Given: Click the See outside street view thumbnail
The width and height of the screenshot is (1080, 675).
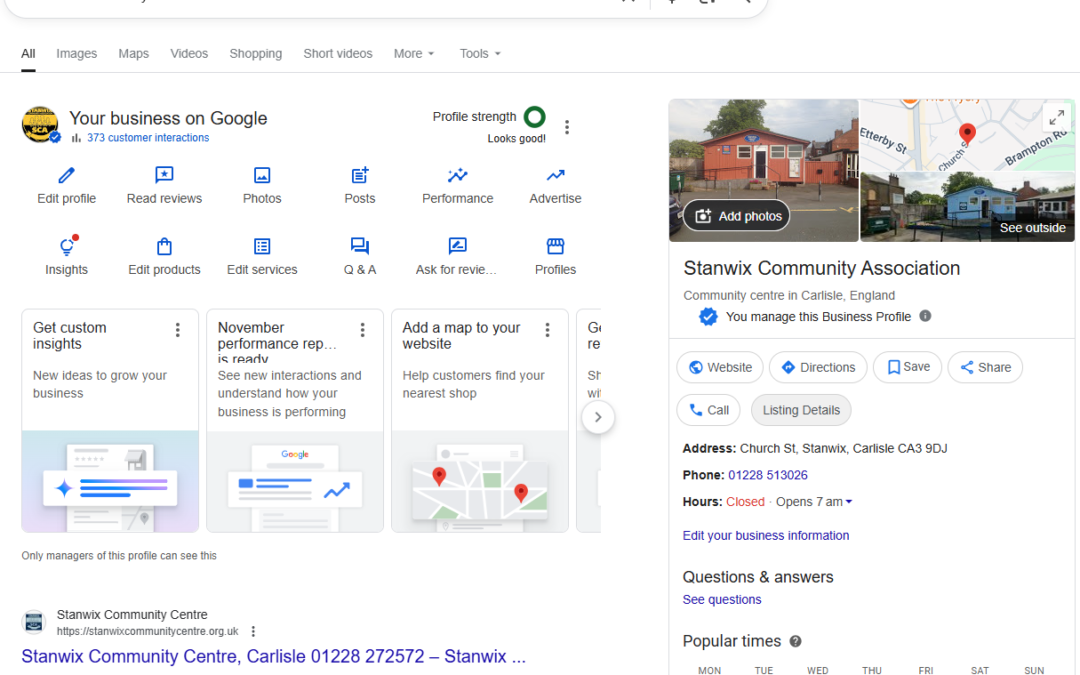Looking at the screenshot, I should [966, 207].
